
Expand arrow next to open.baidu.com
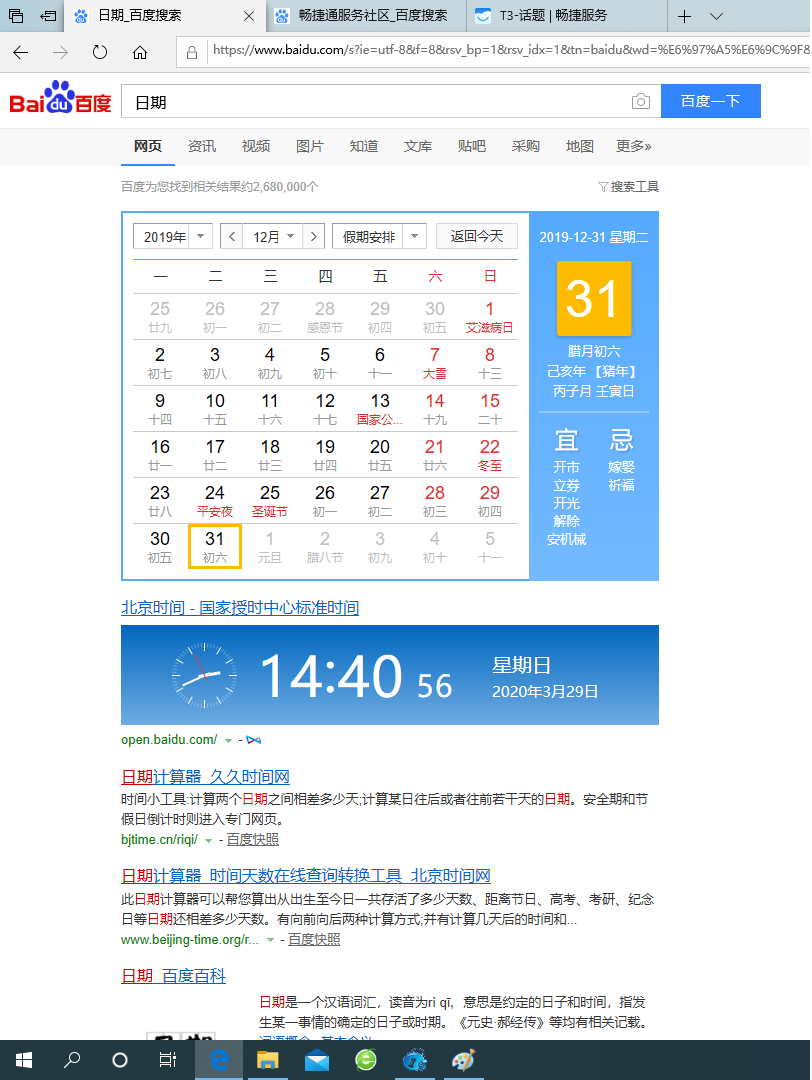[x=228, y=740]
